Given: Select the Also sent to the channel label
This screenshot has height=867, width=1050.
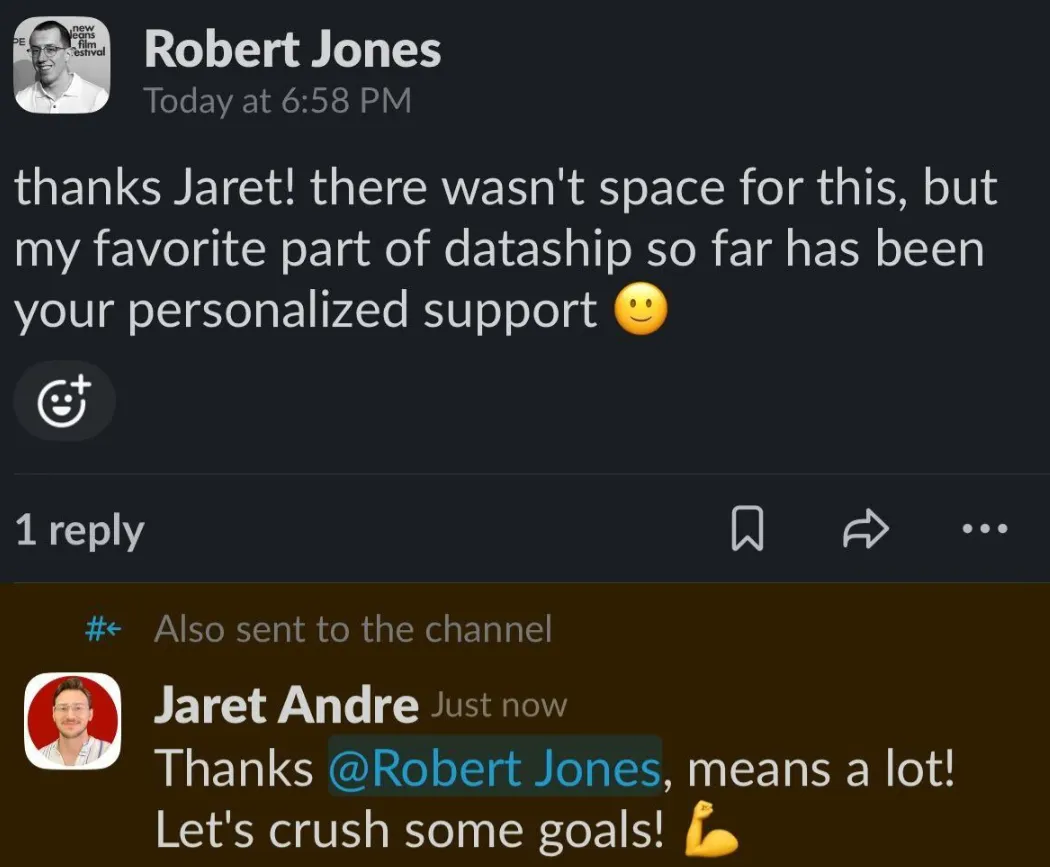Looking at the screenshot, I should [x=353, y=629].
